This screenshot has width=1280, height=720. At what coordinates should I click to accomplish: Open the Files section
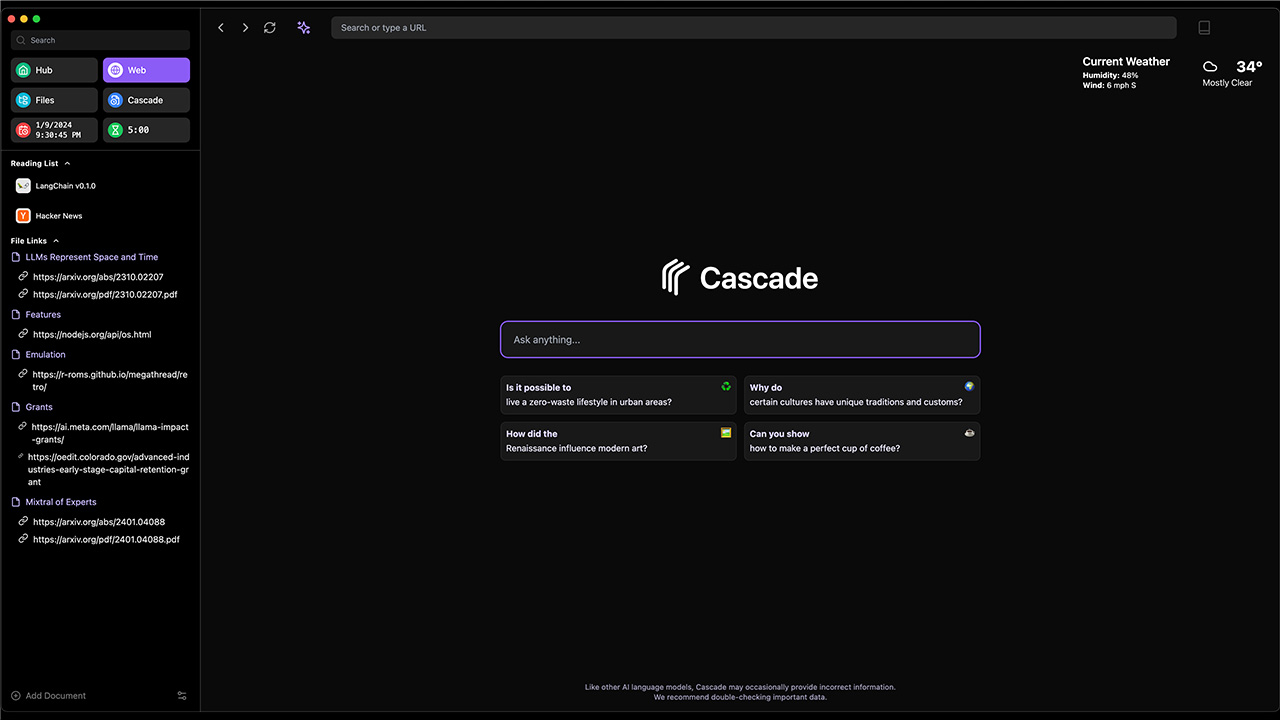click(54, 100)
